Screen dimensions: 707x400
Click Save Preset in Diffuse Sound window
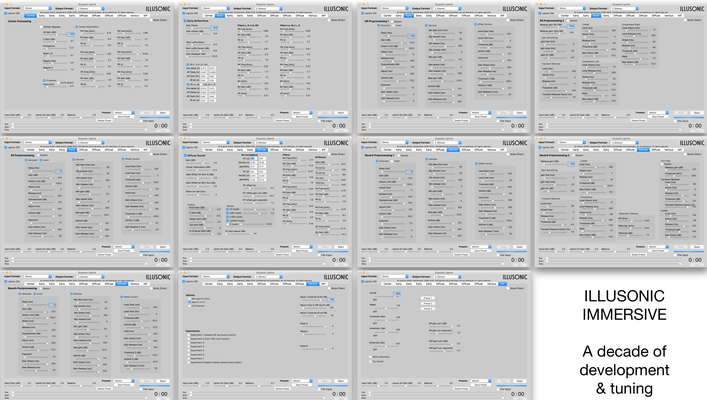pos(302,251)
